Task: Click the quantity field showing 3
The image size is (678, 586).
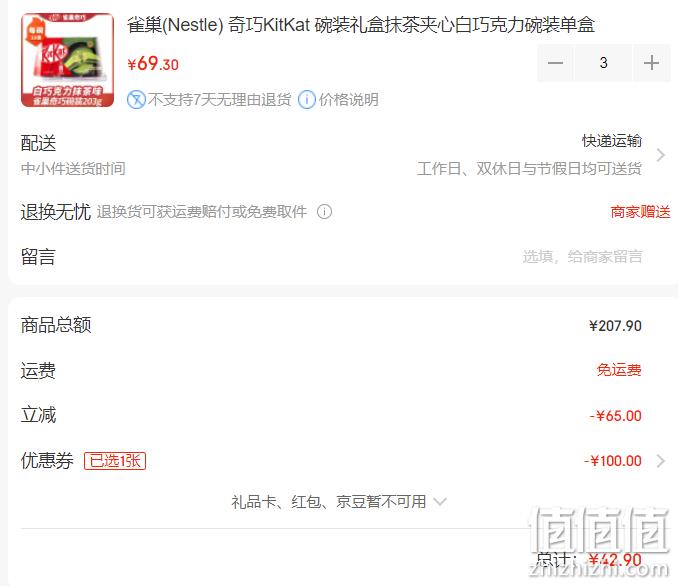Action: click(x=603, y=63)
